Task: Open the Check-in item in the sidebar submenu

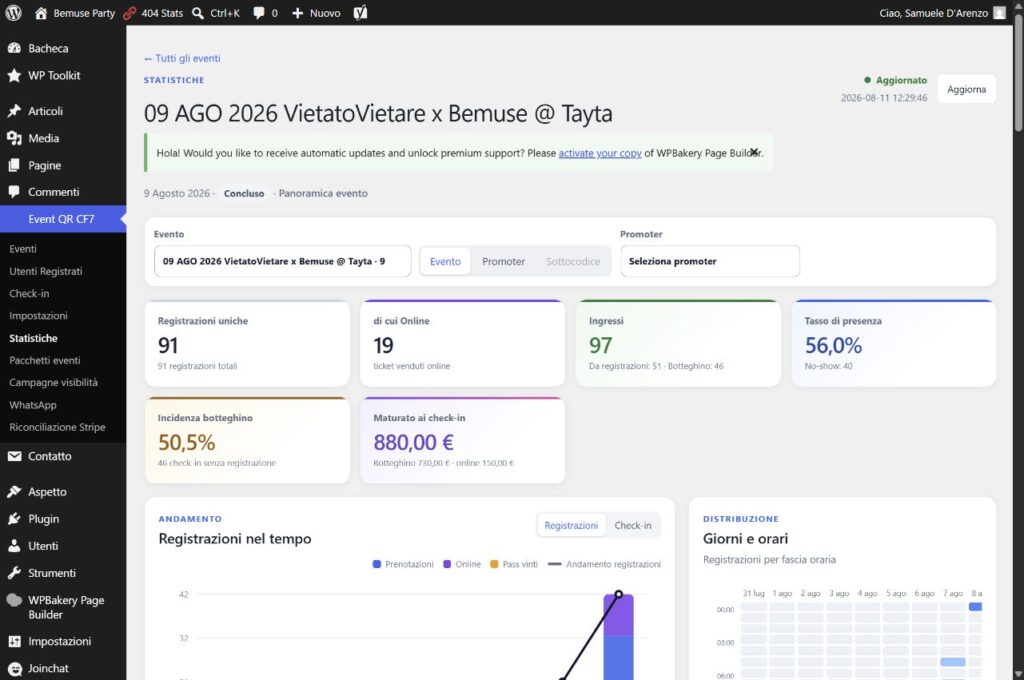Action: click(x=29, y=293)
